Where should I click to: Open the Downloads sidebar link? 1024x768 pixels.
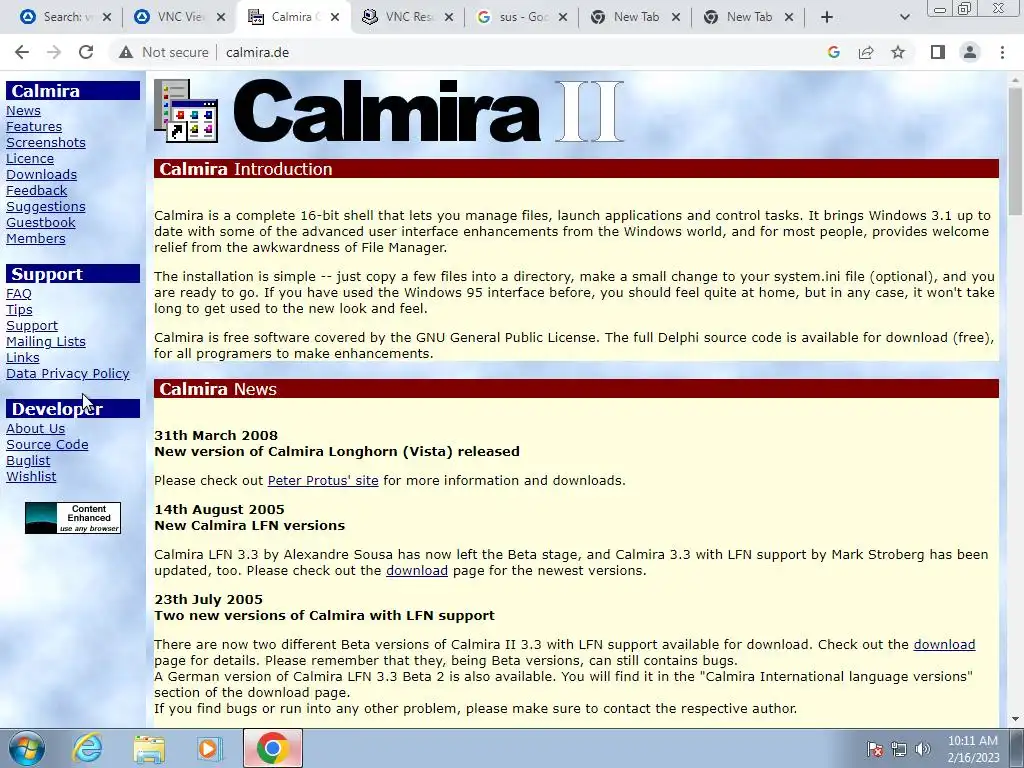pyautogui.click(x=41, y=174)
